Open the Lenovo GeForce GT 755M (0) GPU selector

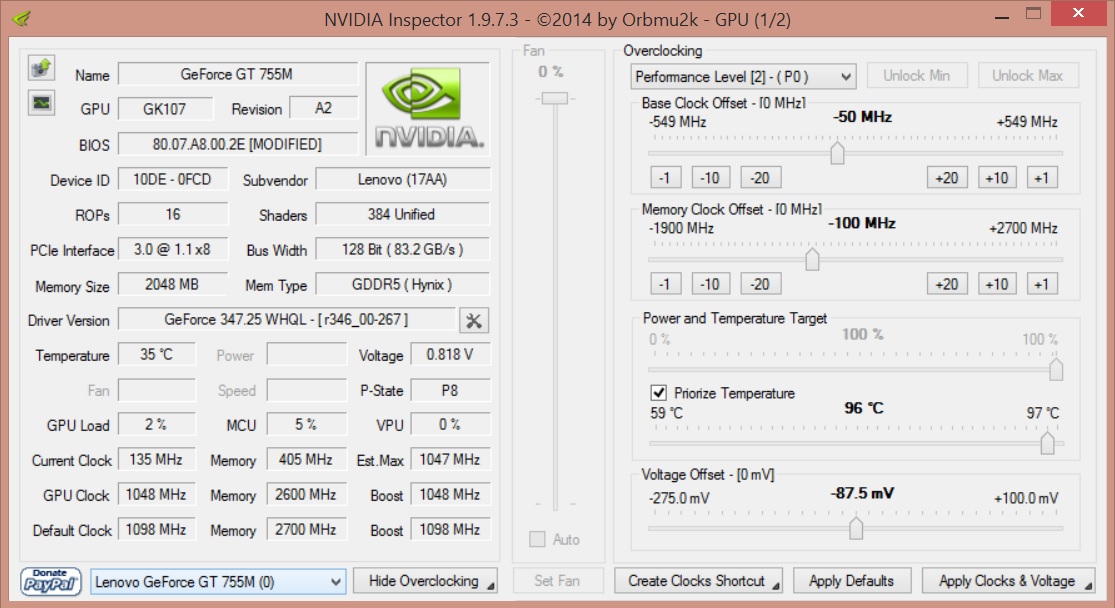pos(218,582)
